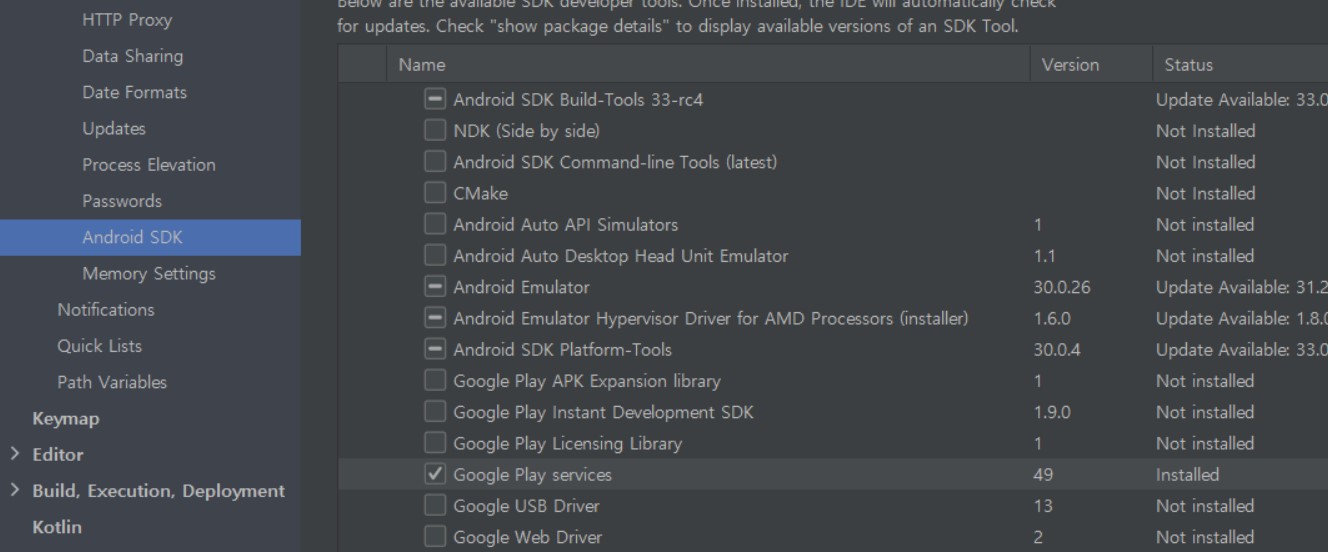1328x552 pixels.
Task: Select Keymap settings
Action: 66,419
